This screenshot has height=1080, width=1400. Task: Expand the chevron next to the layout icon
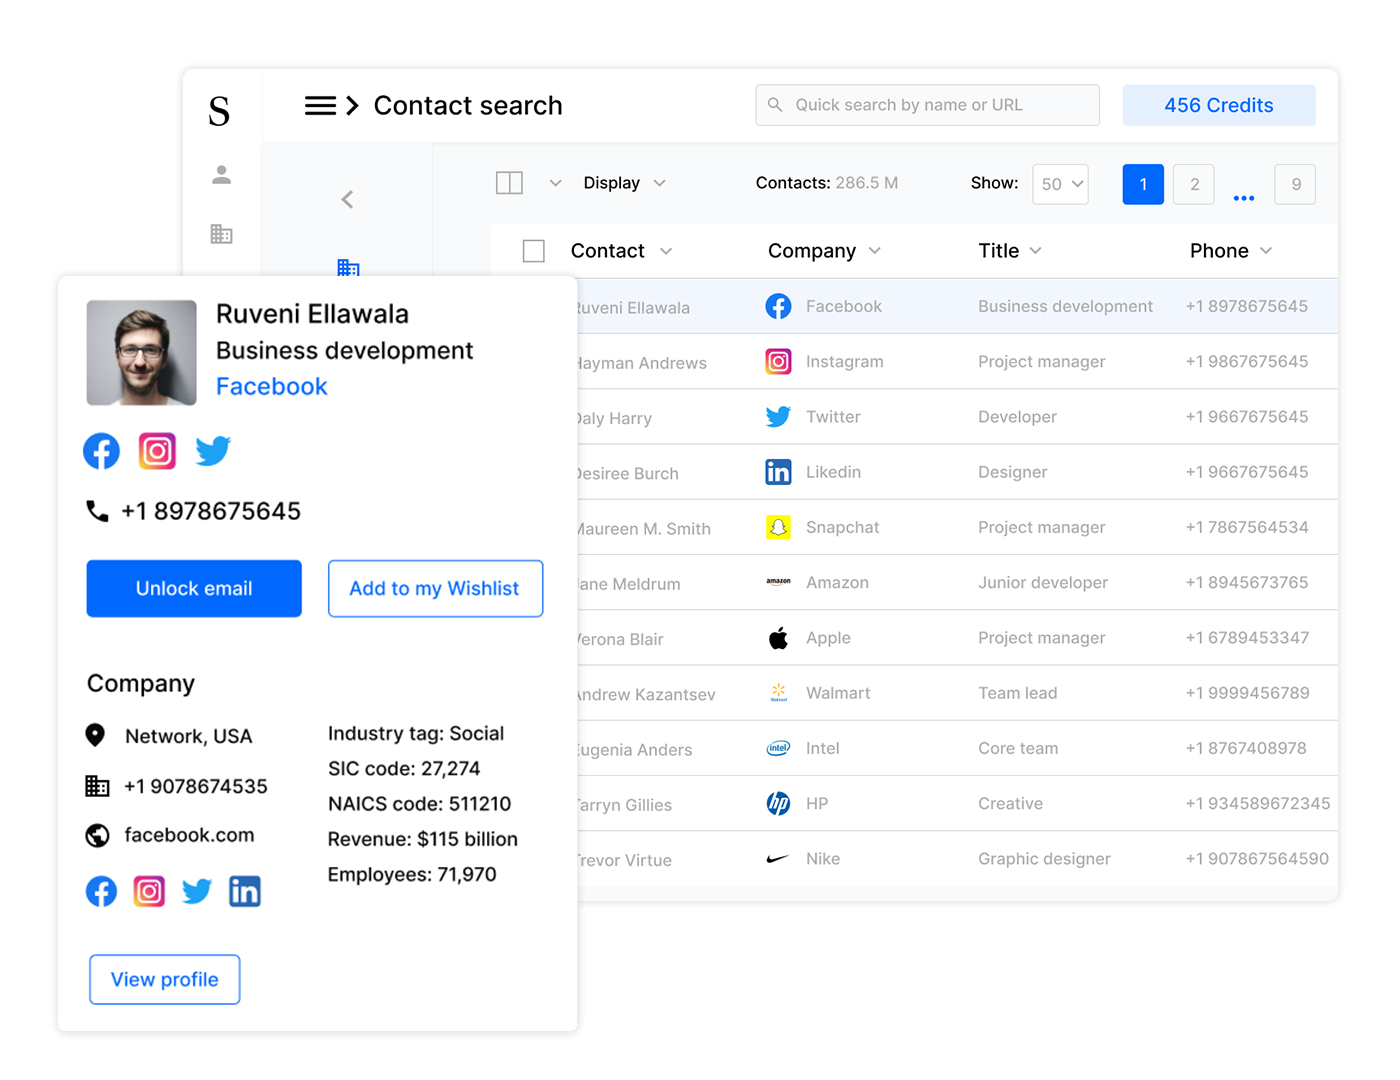555,183
